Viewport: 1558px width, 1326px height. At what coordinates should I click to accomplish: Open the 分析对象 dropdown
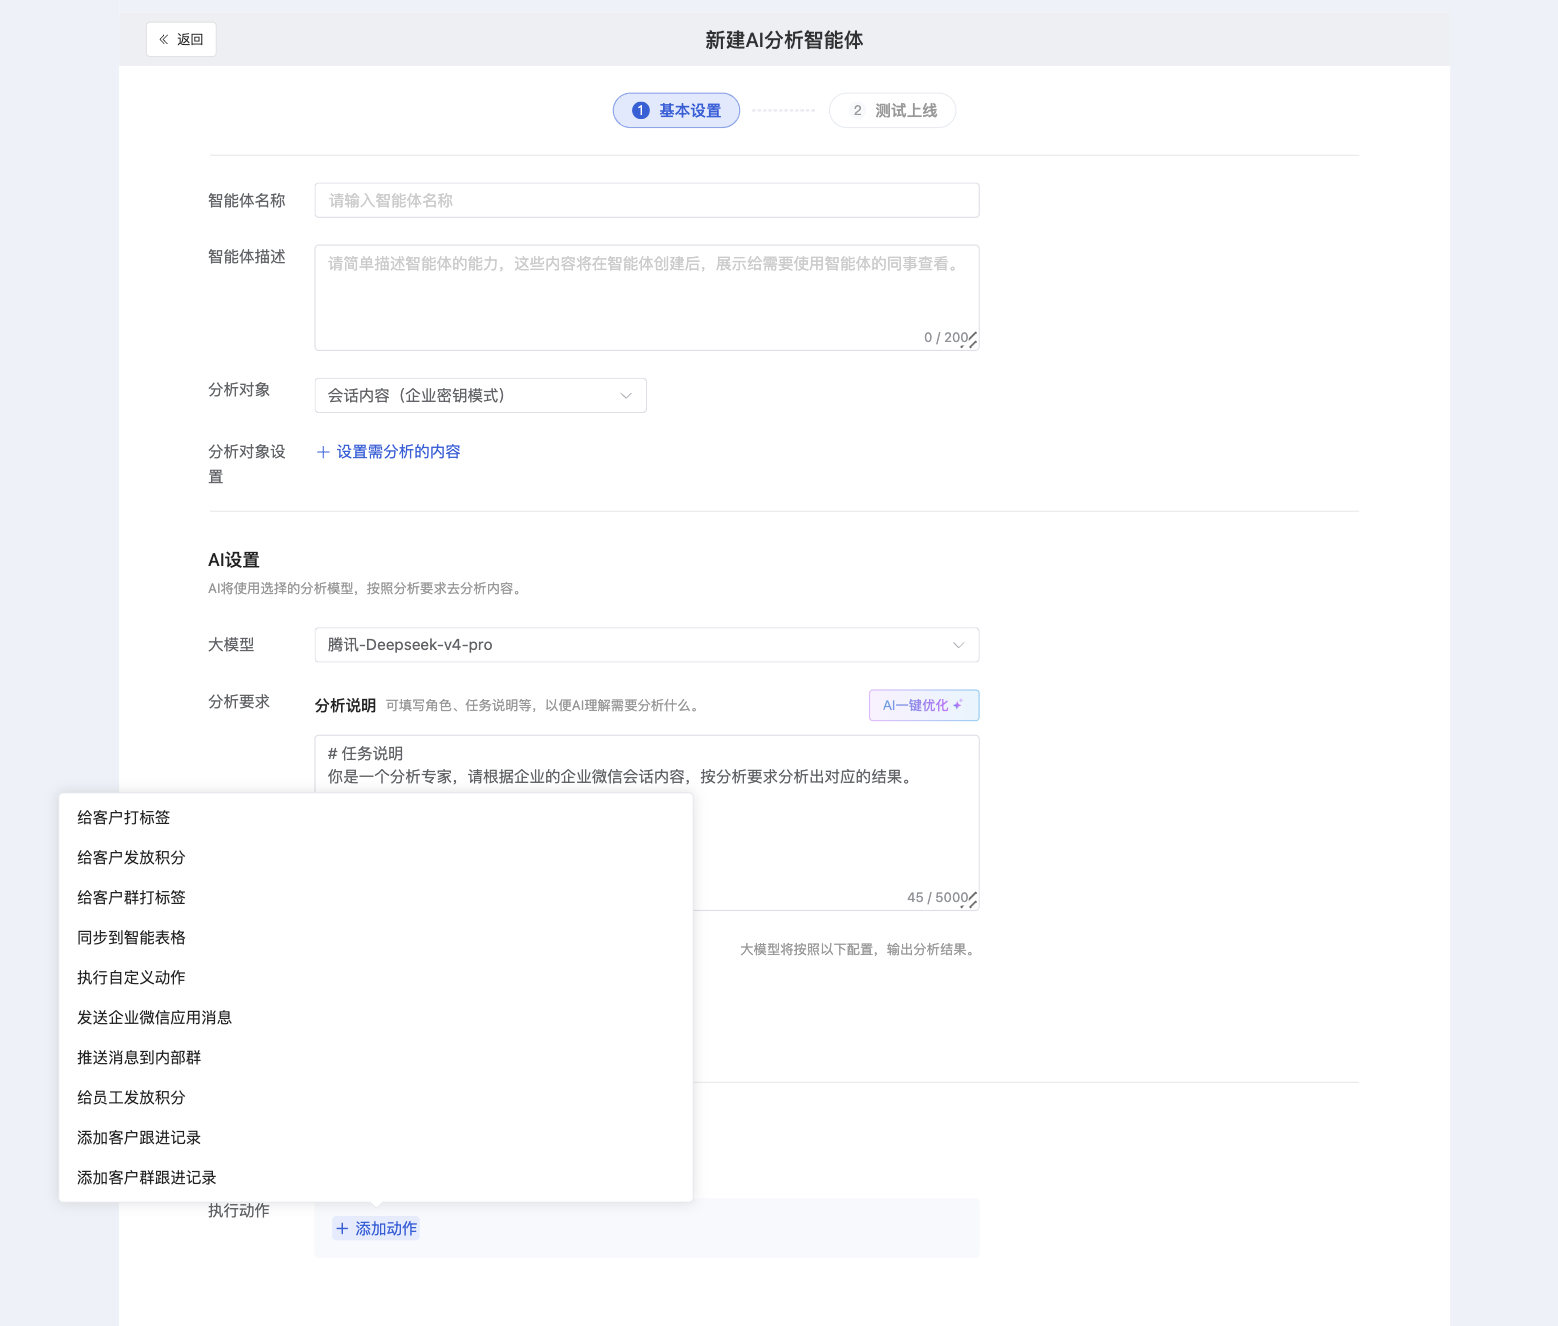481,395
